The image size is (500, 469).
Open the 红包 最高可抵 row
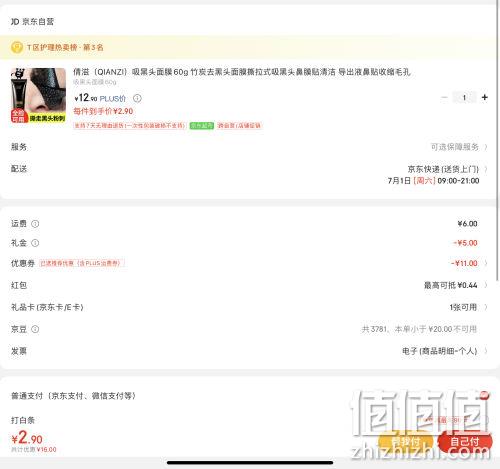pos(249,285)
